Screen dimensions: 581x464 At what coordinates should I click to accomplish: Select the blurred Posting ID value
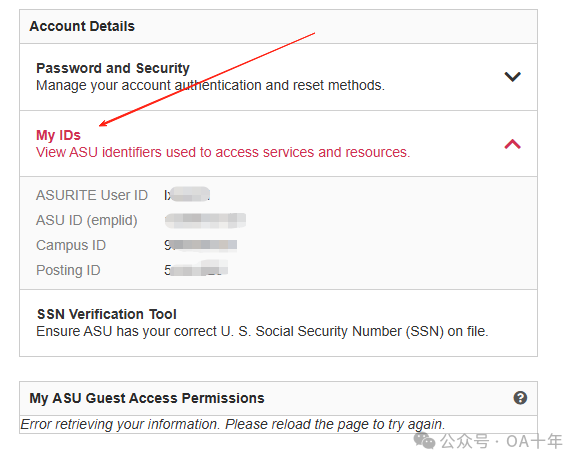(x=196, y=269)
